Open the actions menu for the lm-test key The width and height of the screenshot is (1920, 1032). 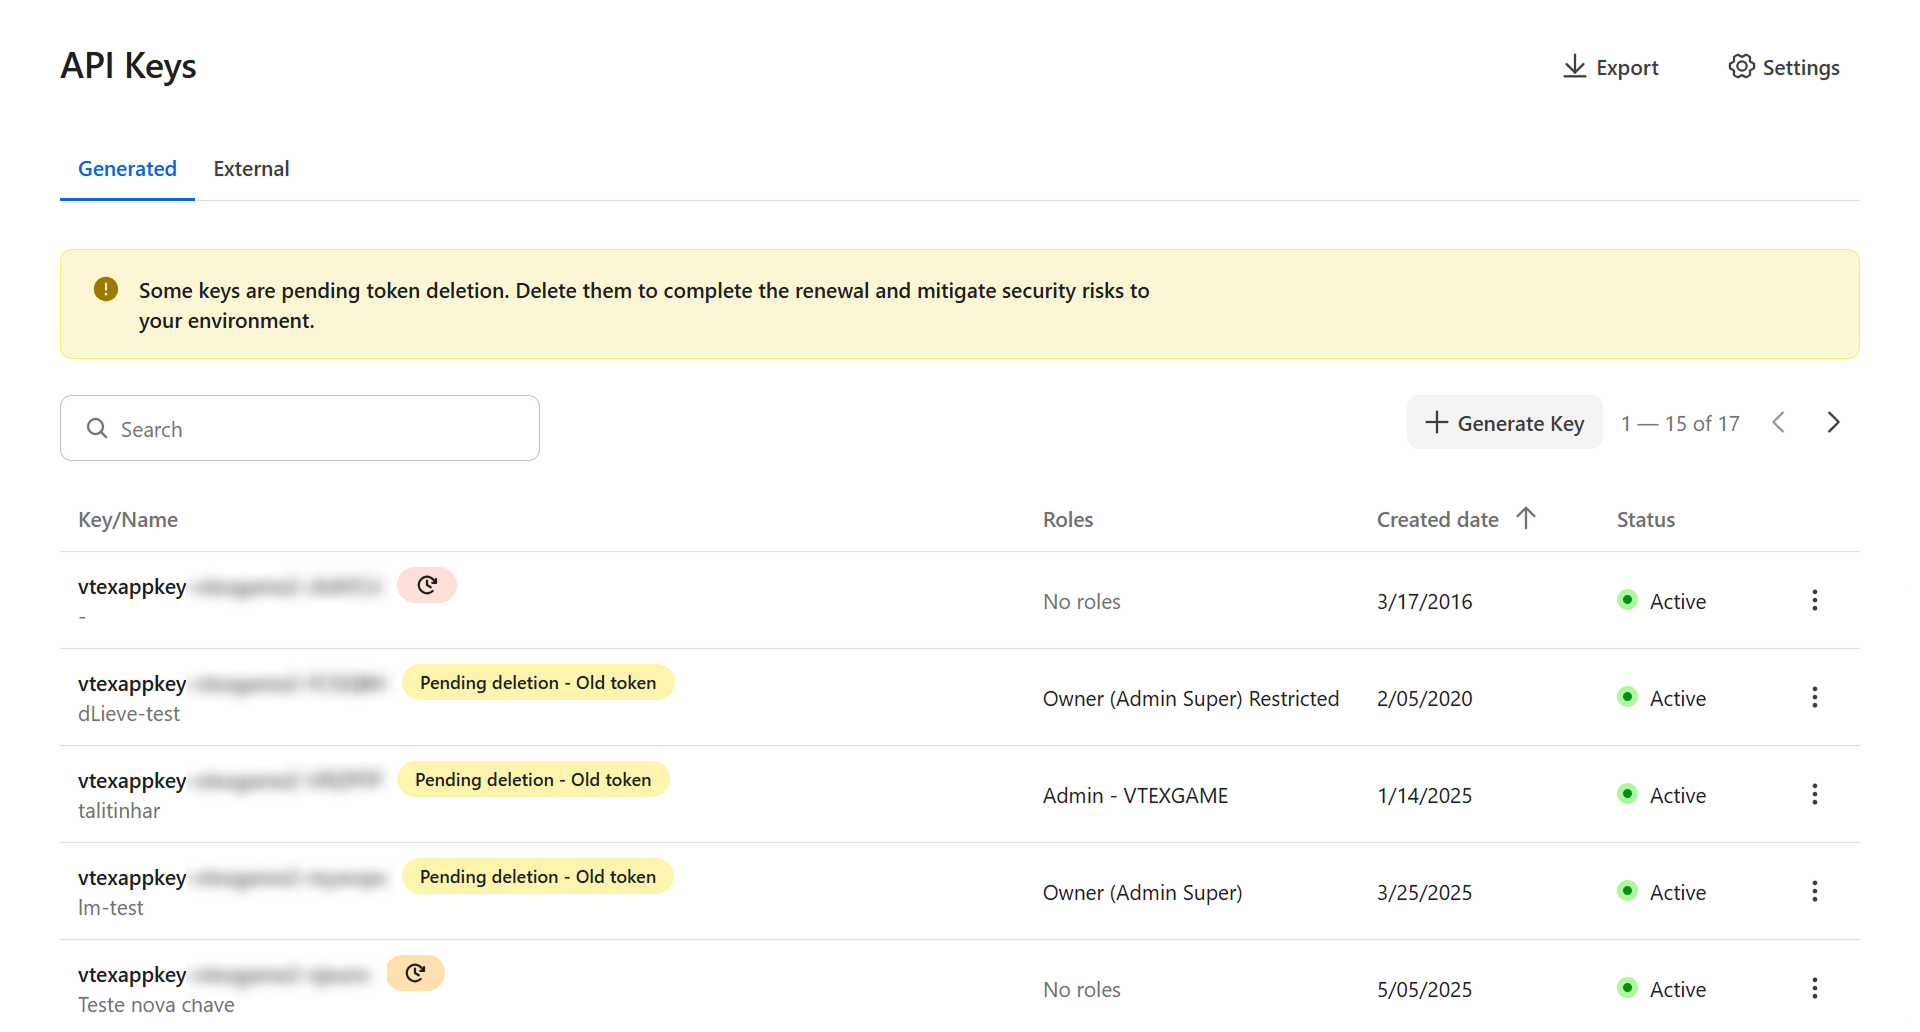coord(1815,890)
